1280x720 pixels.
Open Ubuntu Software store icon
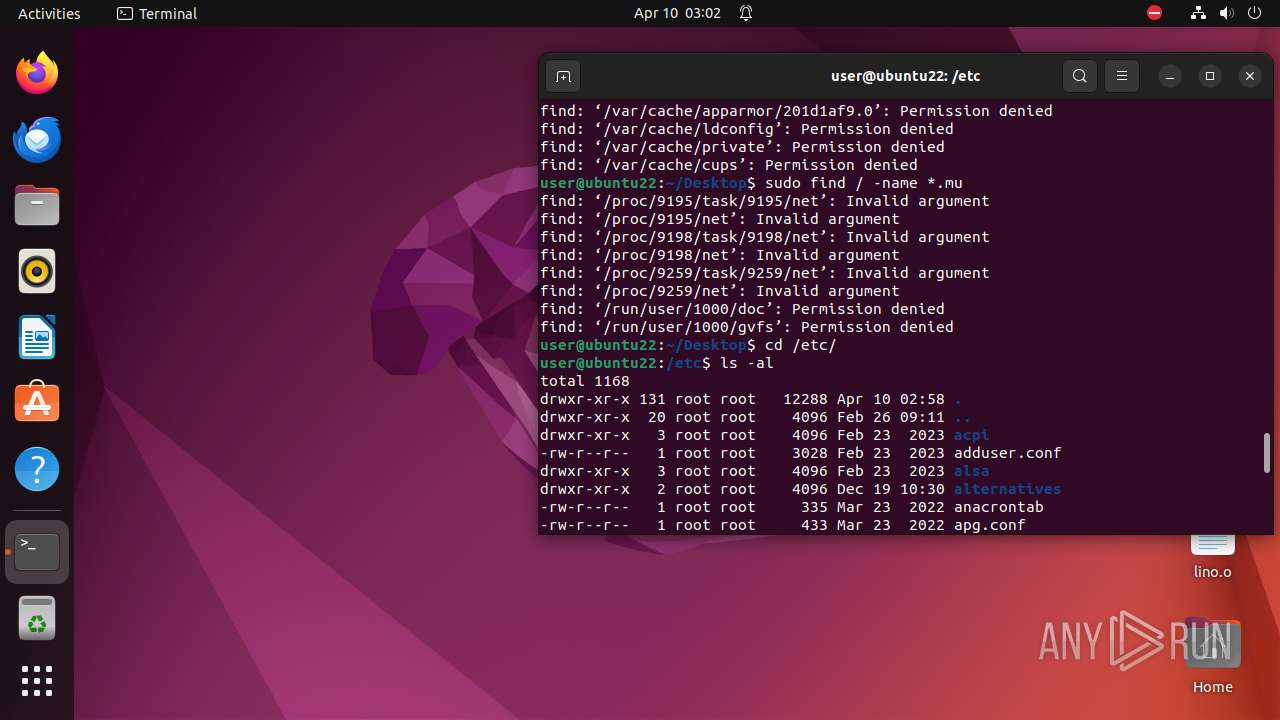pos(37,403)
